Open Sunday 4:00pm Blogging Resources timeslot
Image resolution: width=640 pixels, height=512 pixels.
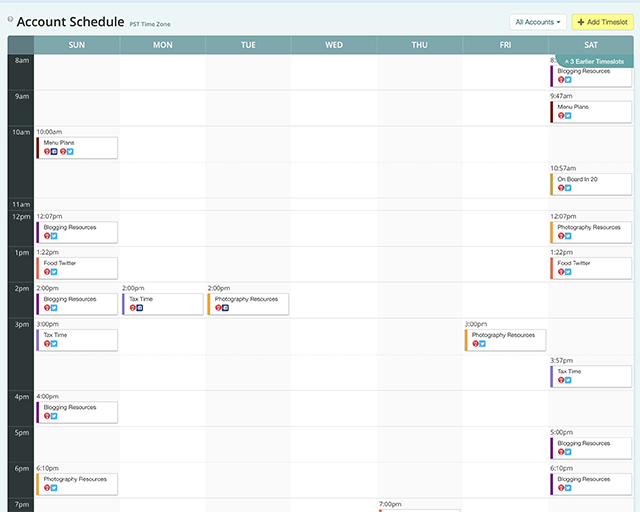click(78, 411)
